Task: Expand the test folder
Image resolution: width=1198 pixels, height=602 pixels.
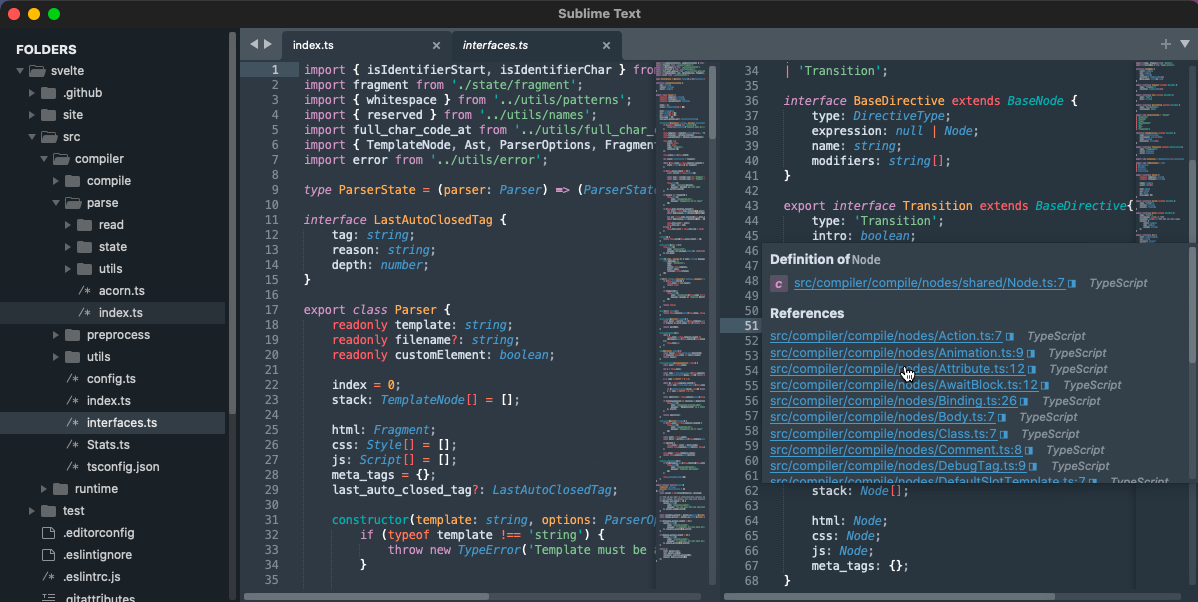Action: click(x=32, y=511)
